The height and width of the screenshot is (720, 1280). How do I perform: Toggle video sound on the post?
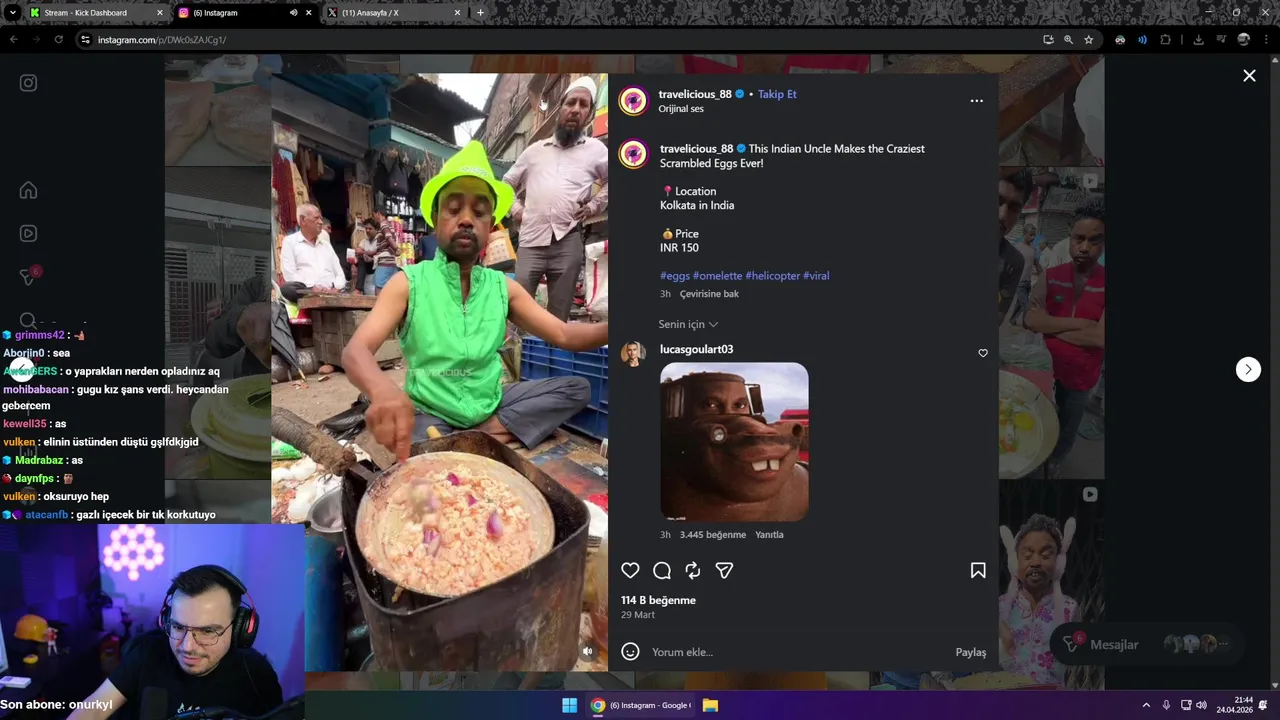tap(588, 651)
